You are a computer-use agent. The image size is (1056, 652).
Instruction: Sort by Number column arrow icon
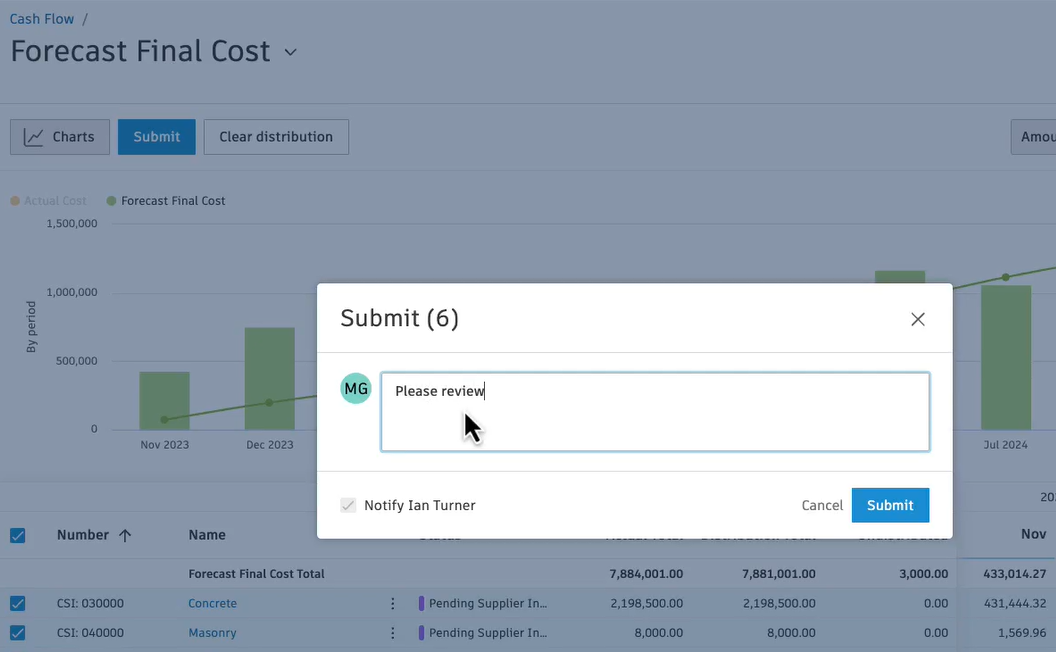tap(125, 535)
